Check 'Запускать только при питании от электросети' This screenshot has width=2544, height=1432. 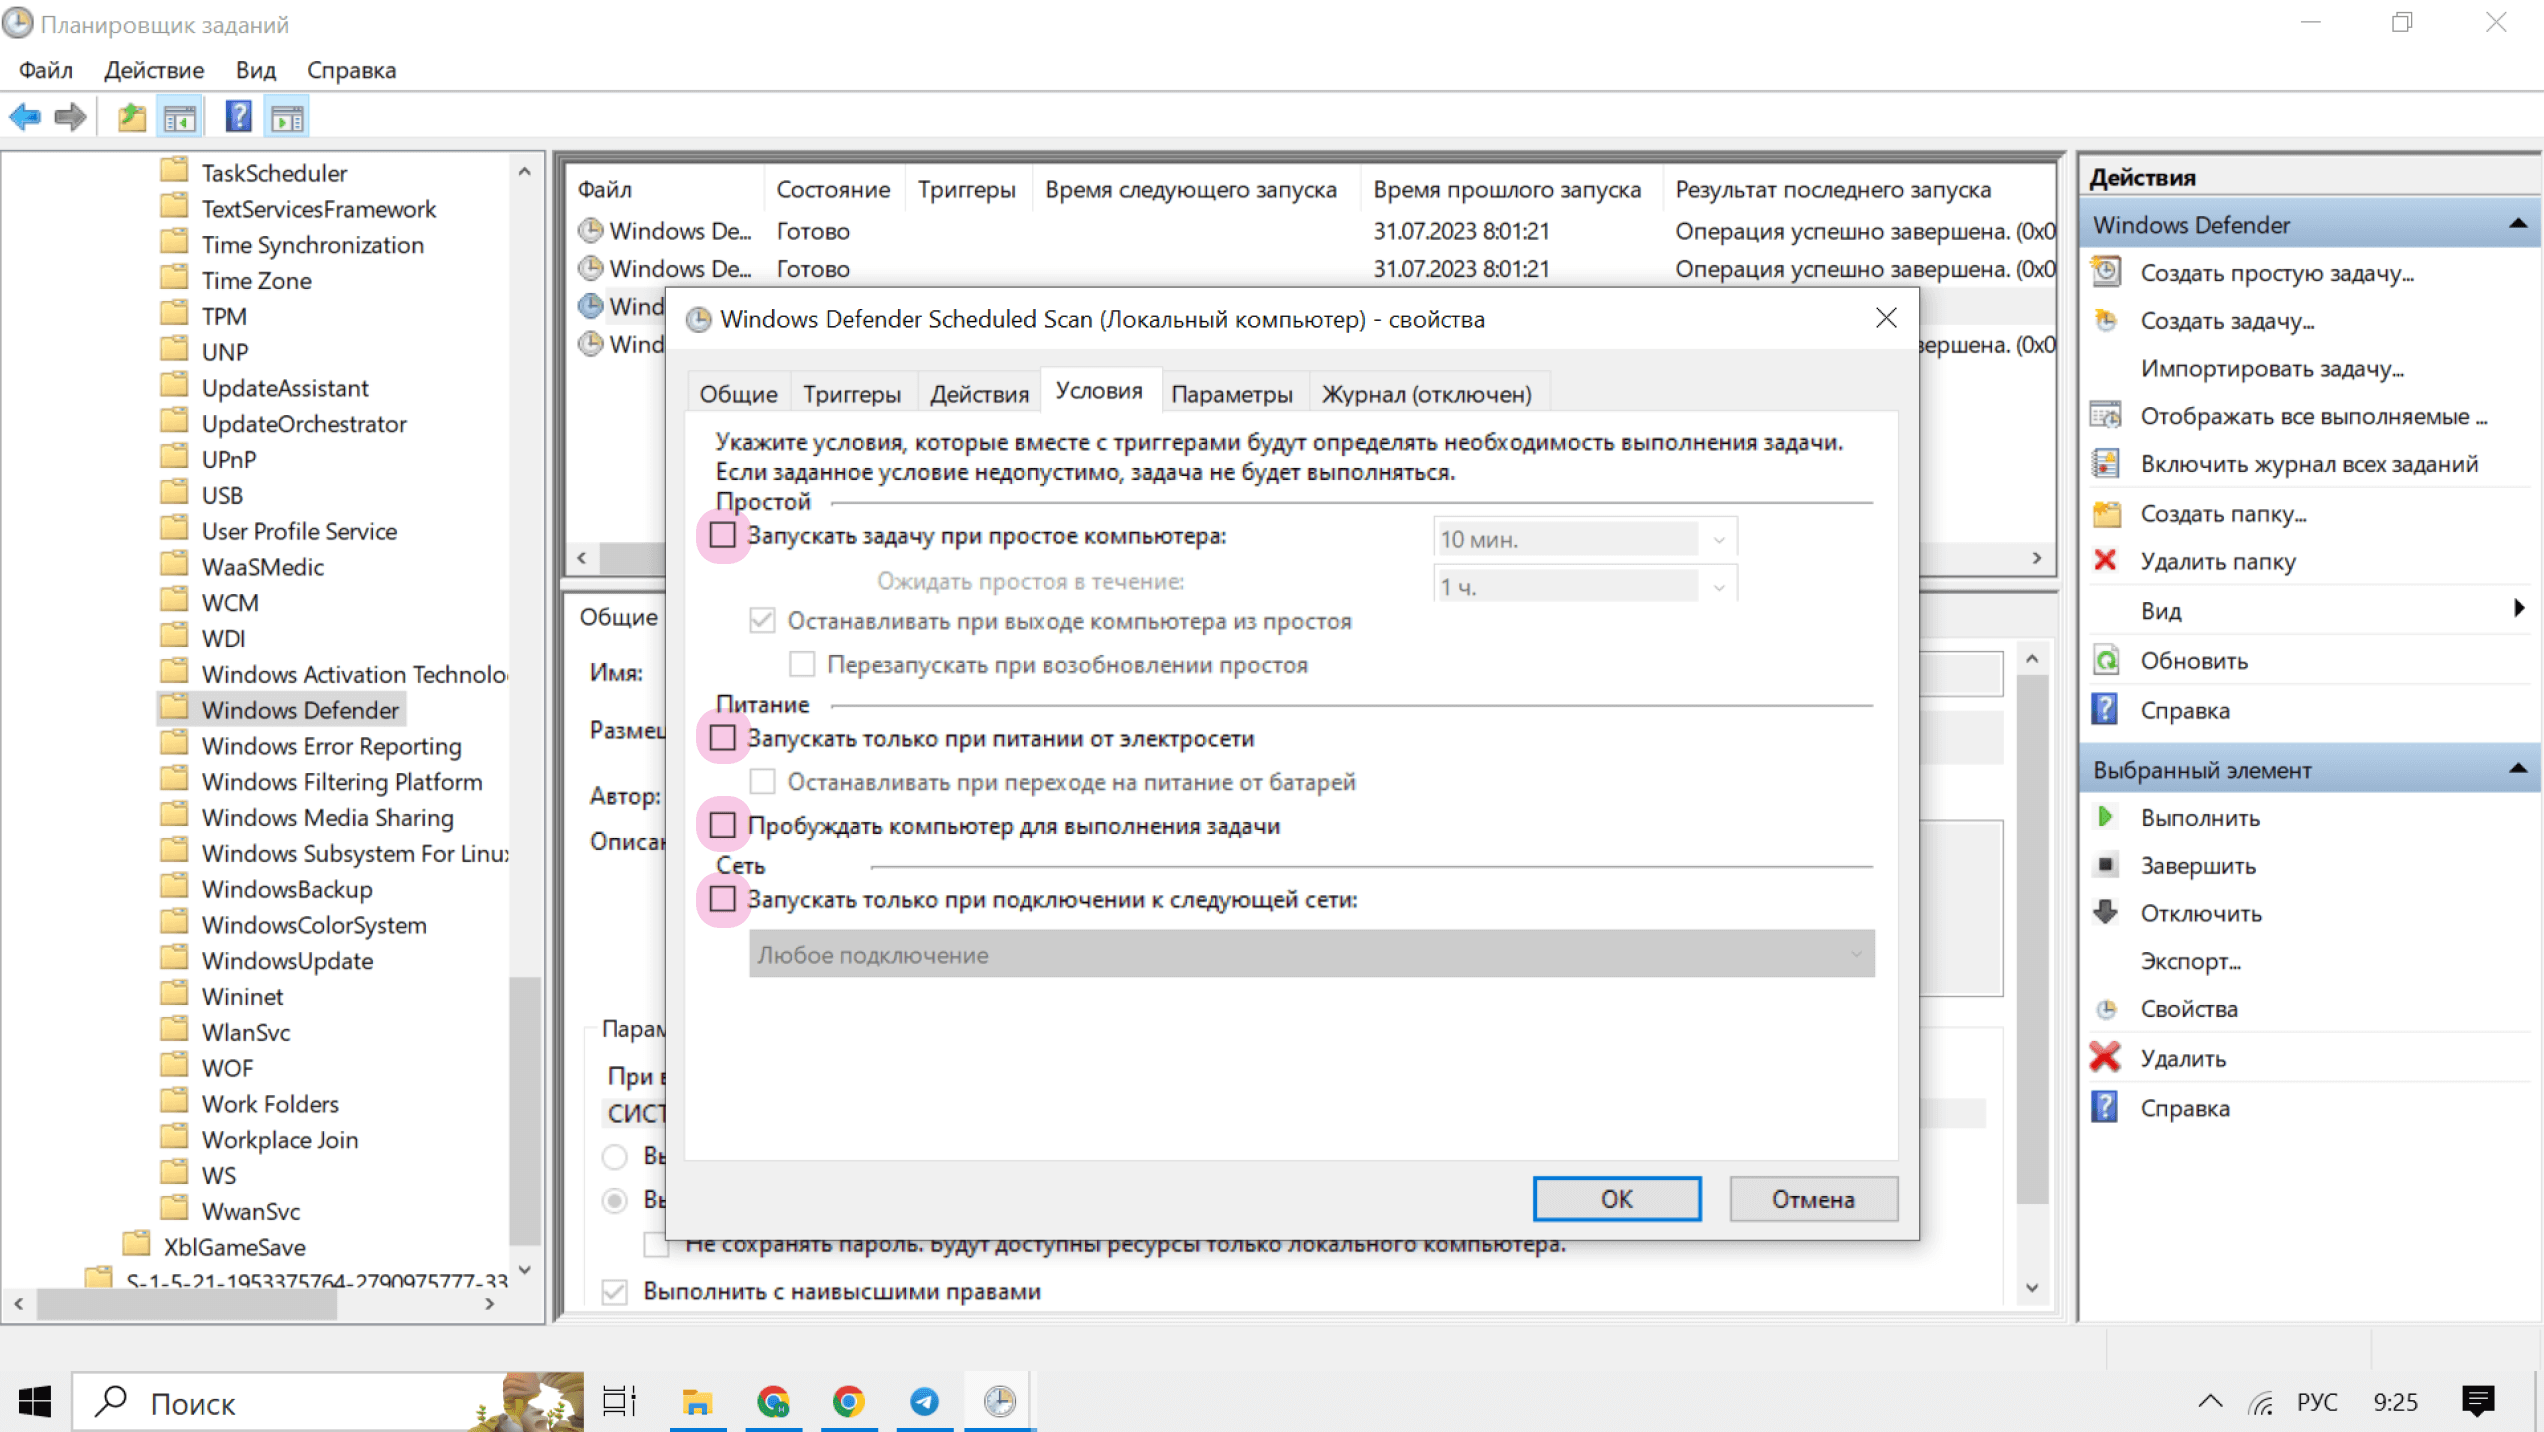tap(722, 738)
